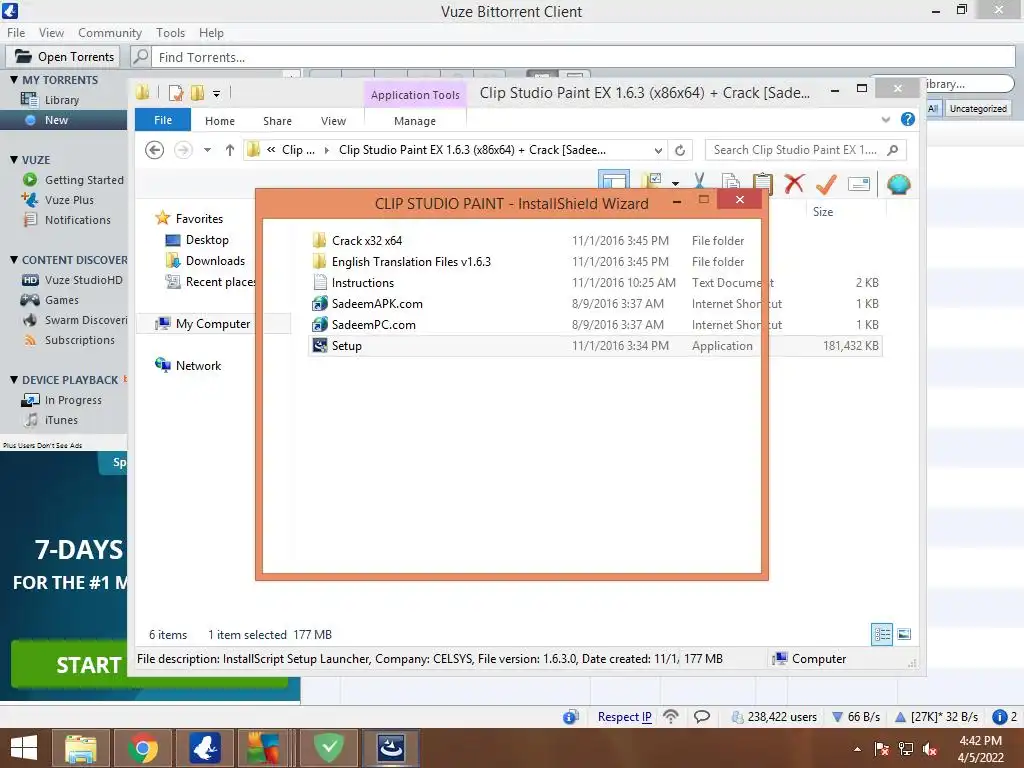Click the Respect IP link in the status bar
Viewport: 1024px width, 768px height.
coord(624,716)
